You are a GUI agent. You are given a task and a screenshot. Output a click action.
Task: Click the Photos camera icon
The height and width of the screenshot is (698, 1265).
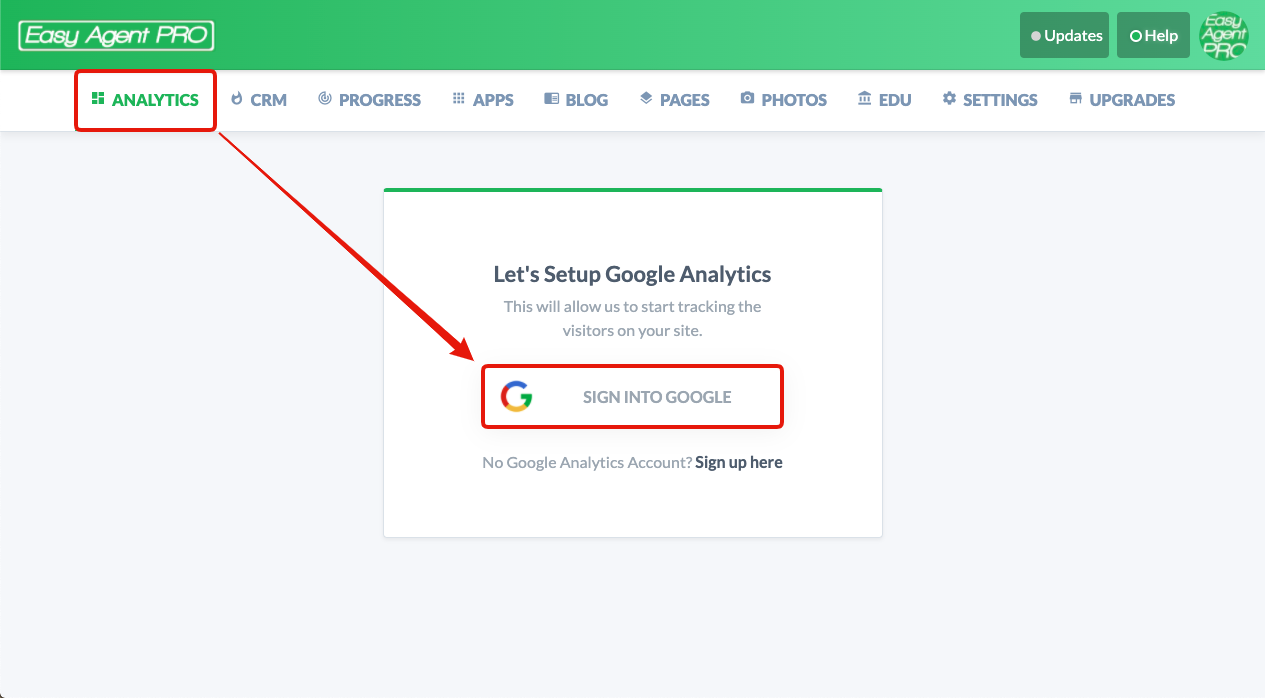(747, 99)
